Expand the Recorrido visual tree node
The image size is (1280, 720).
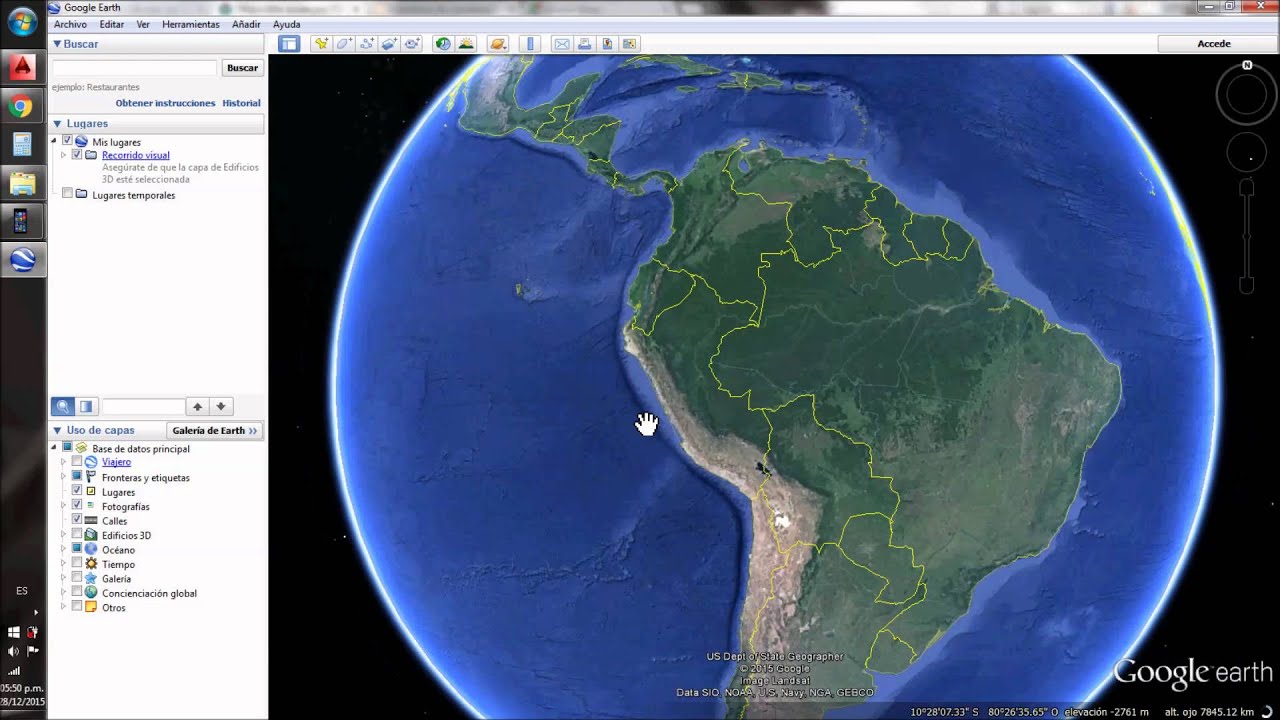click(63, 155)
